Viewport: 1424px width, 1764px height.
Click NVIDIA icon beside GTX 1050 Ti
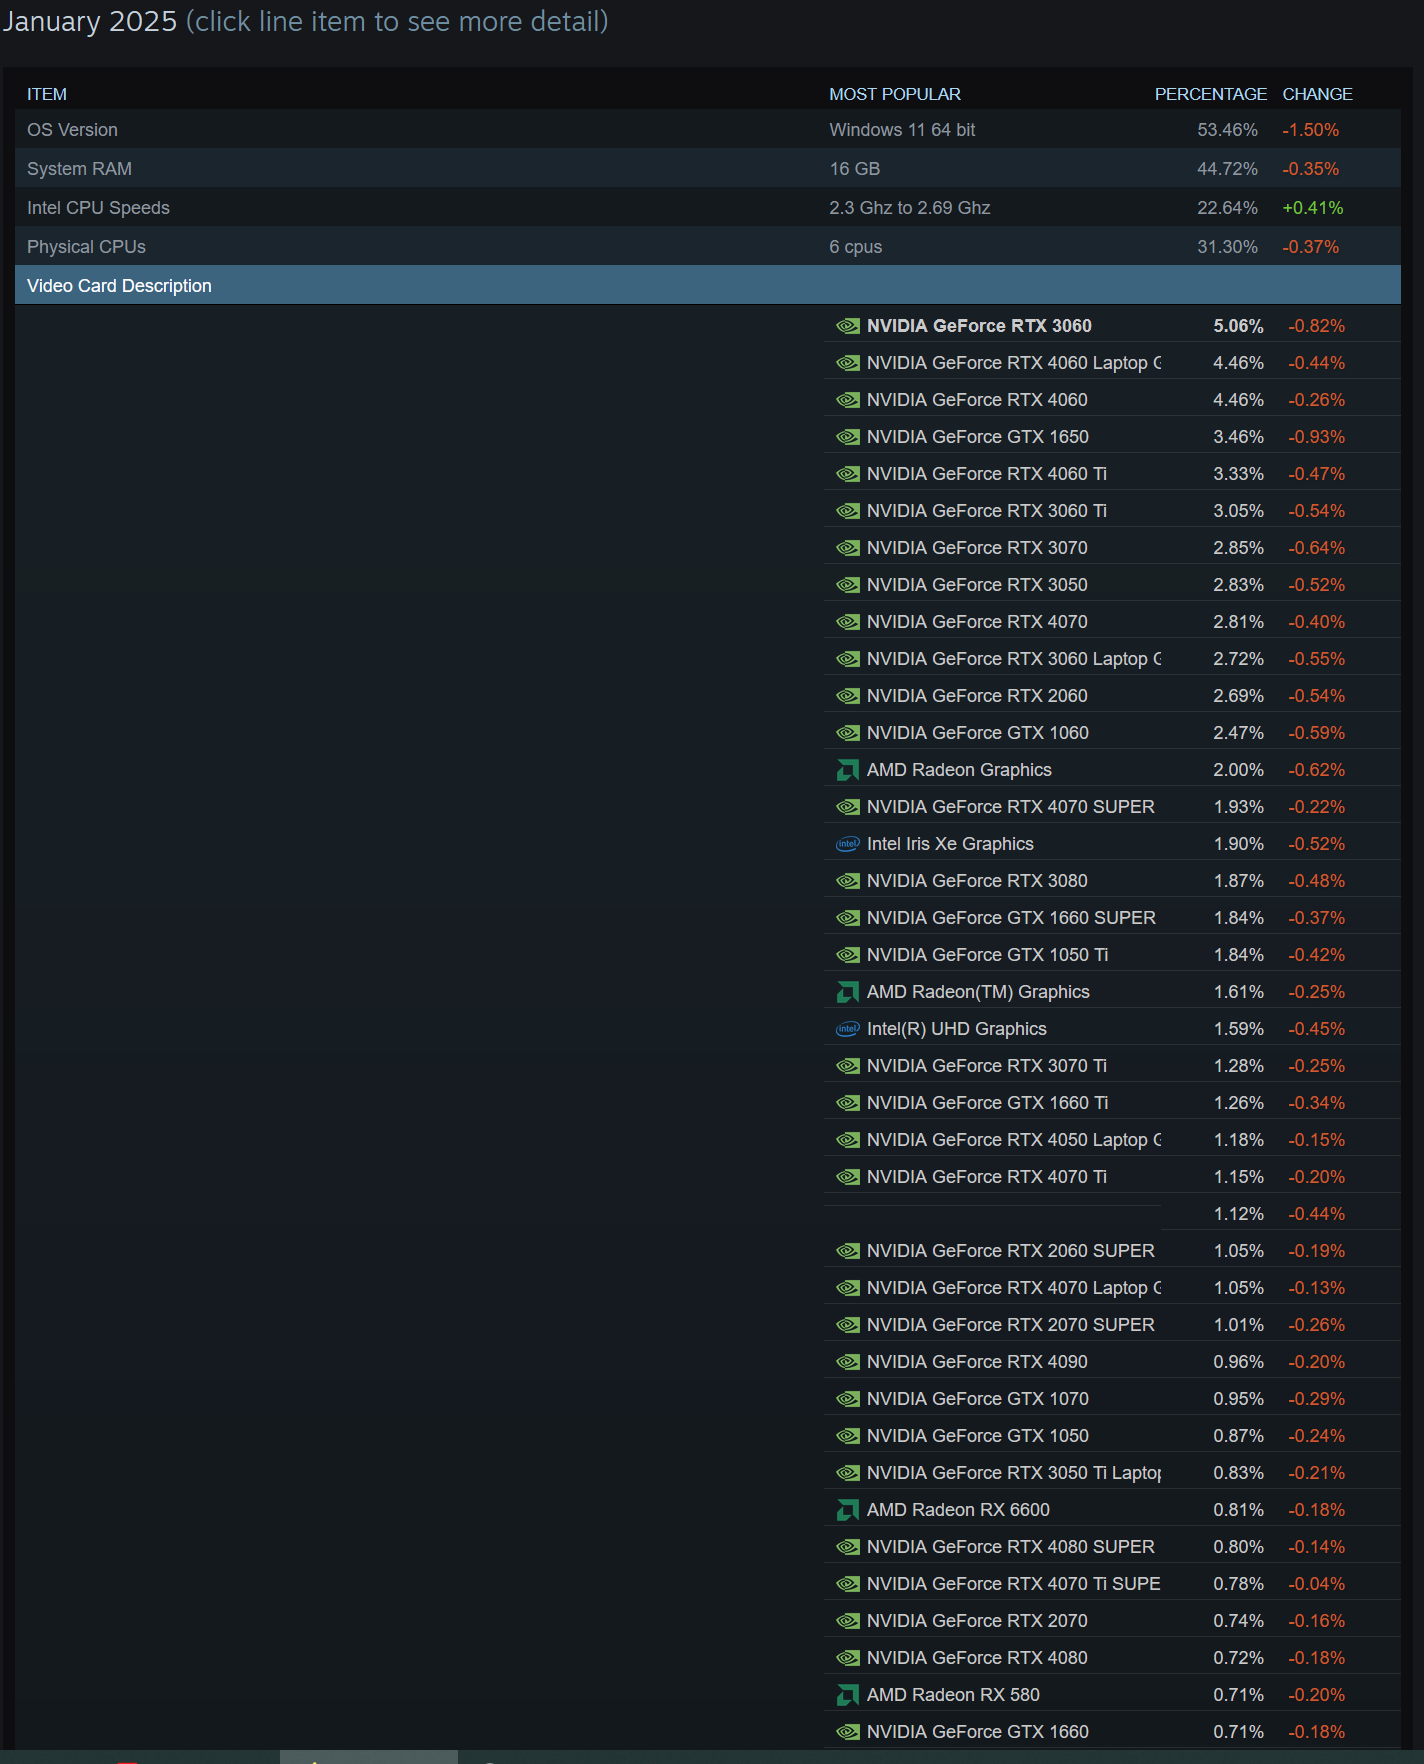pyautogui.click(x=847, y=955)
